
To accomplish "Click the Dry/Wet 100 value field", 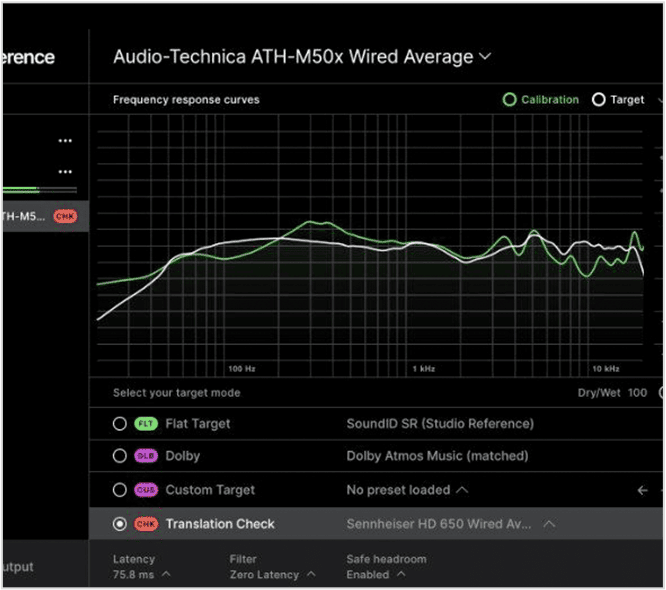I will [637, 393].
